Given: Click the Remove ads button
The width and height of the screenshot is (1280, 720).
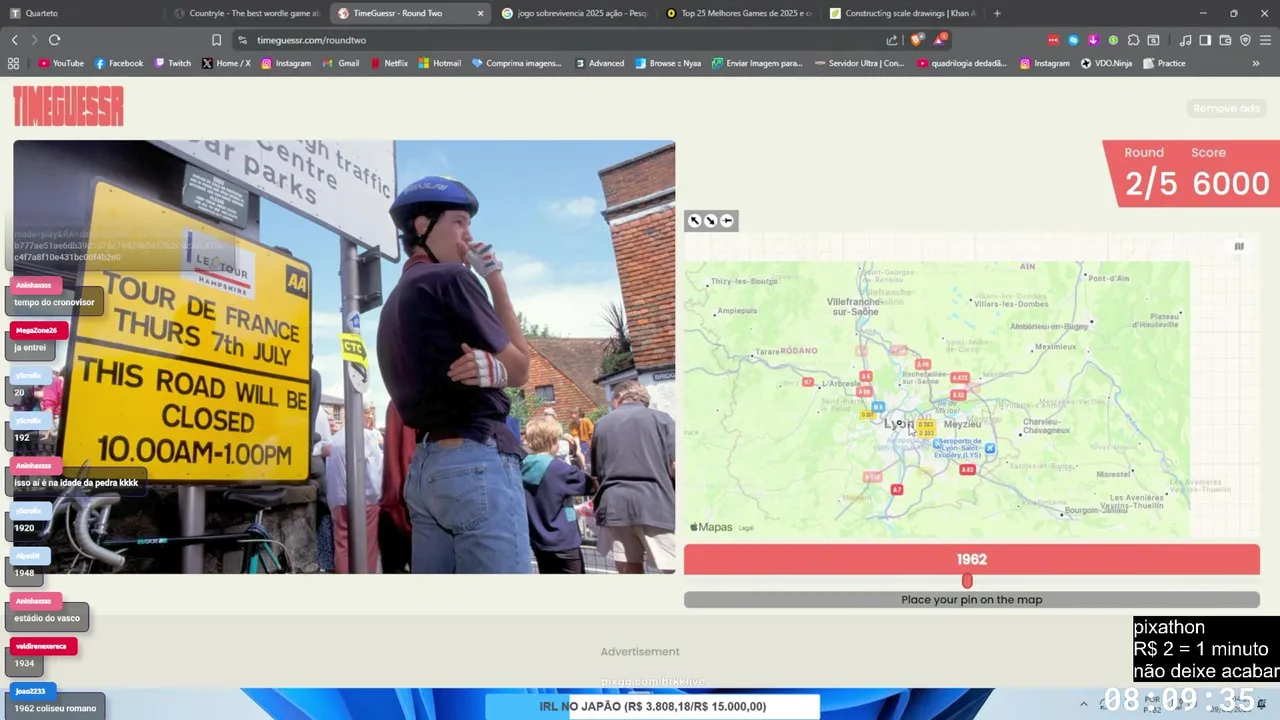Looking at the screenshot, I should coord(1225,108).
